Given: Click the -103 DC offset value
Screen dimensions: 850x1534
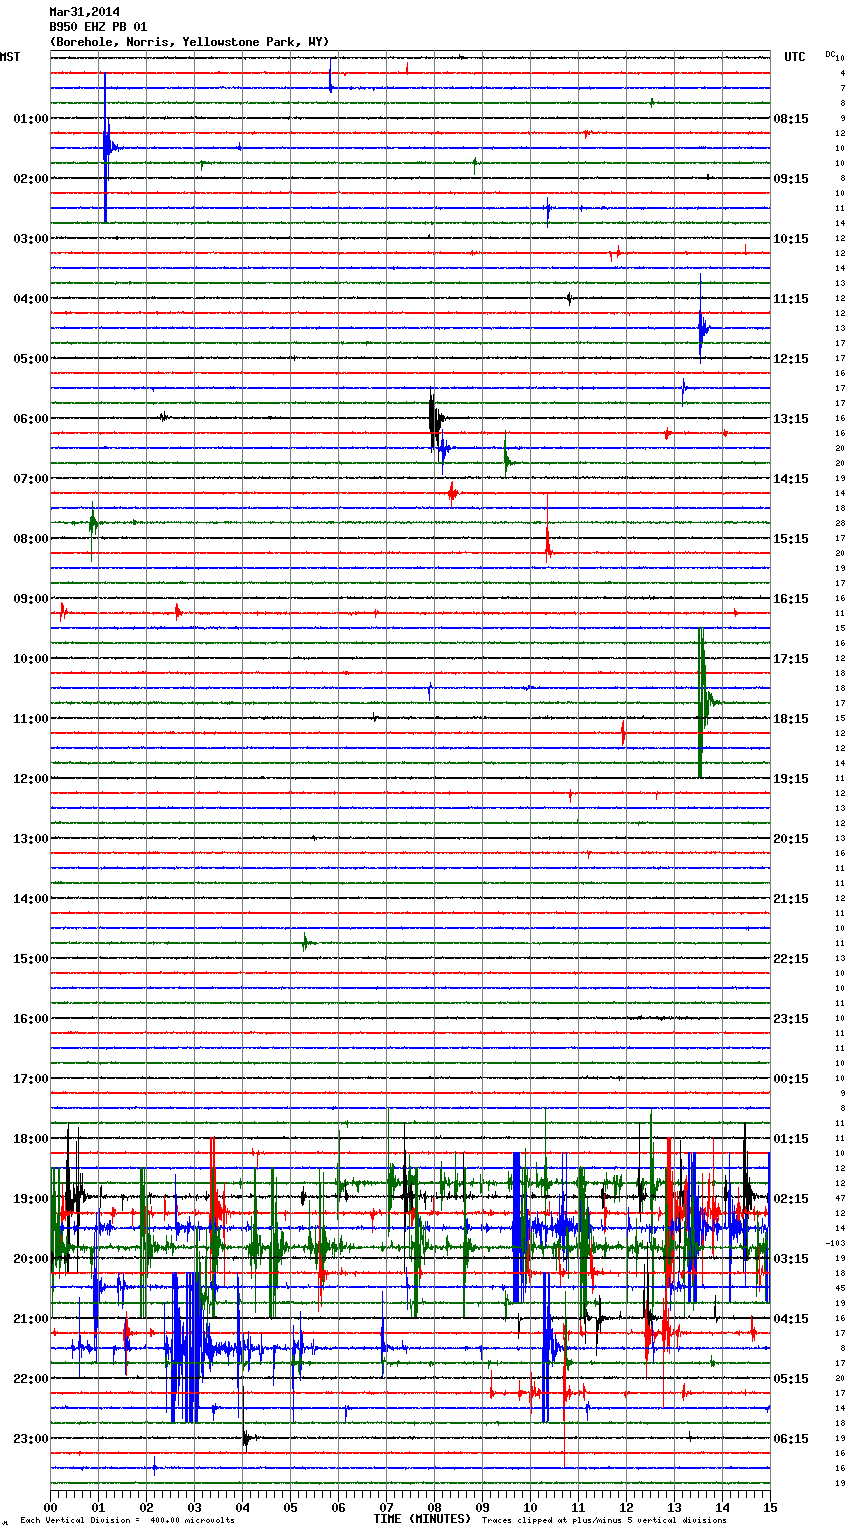Looking at the screenshot, I should coord(835,1243).
